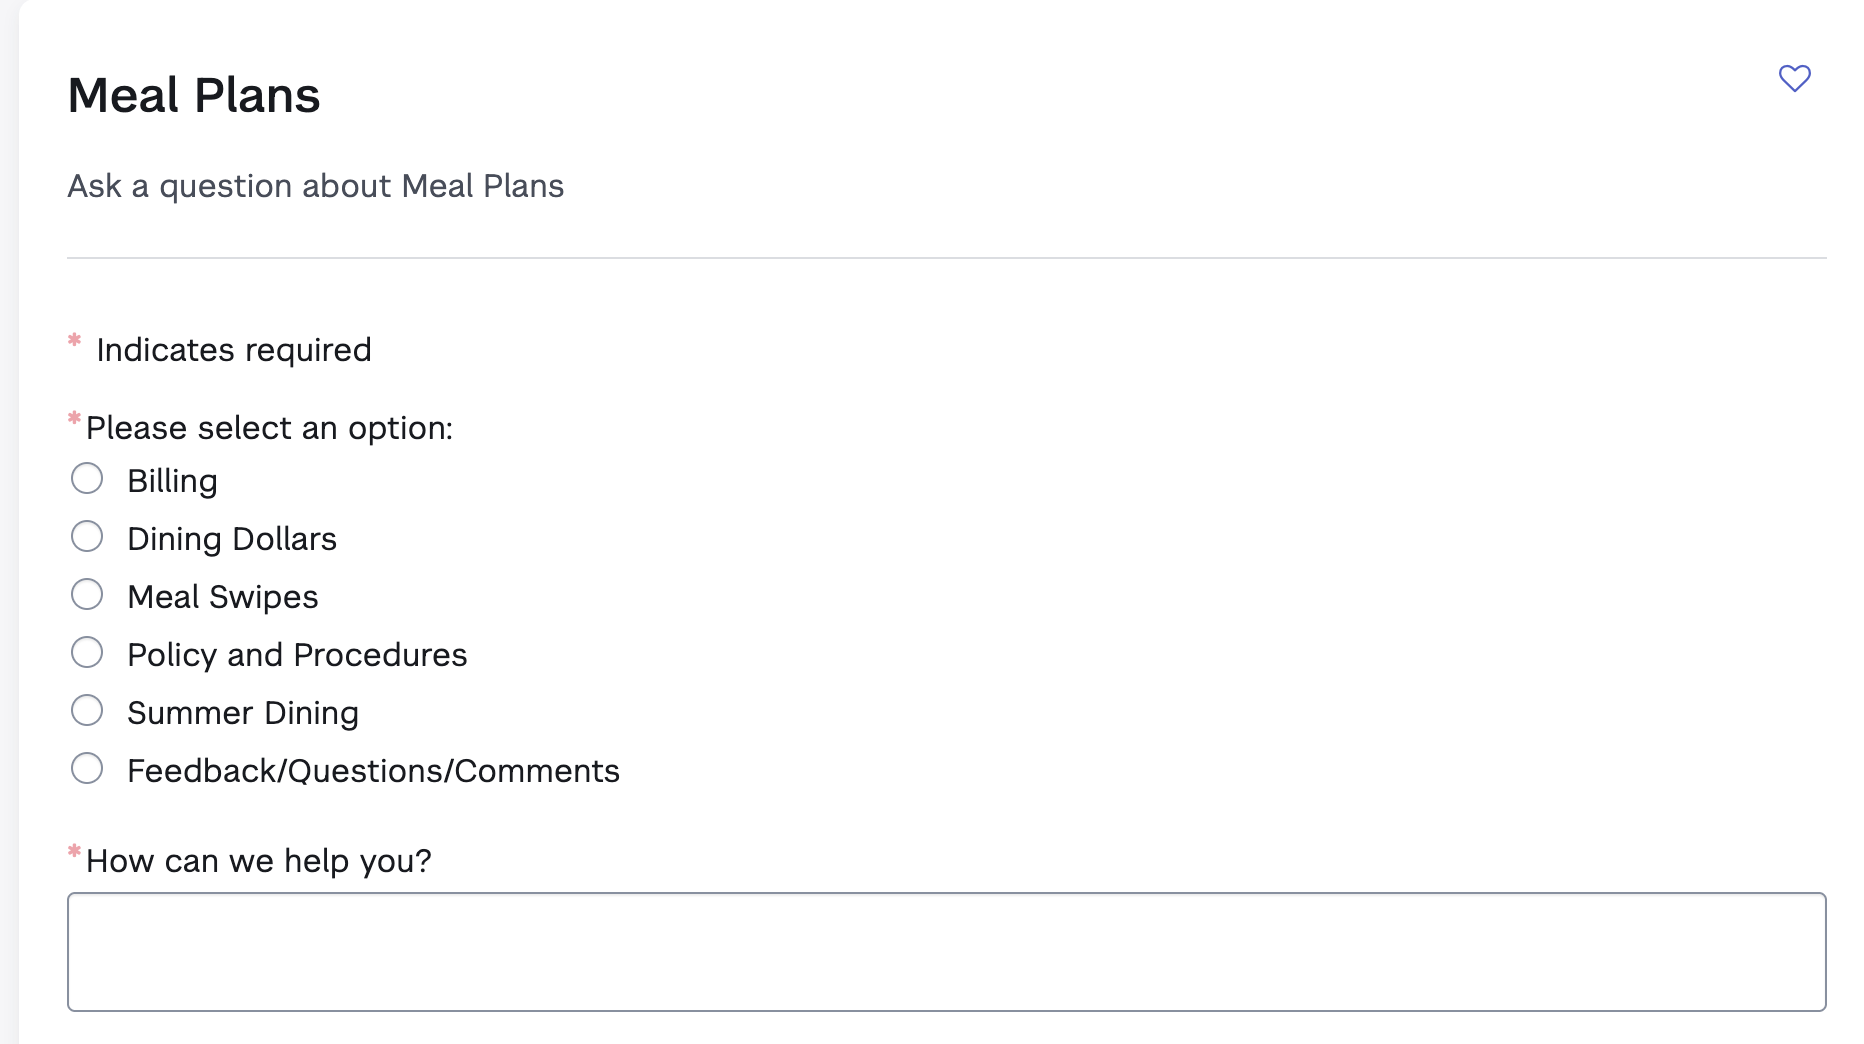Click the 'Please select an option:' label
Image resolution: width=1864 pixels, height=1044 pixels.
[x=269, y=428]
